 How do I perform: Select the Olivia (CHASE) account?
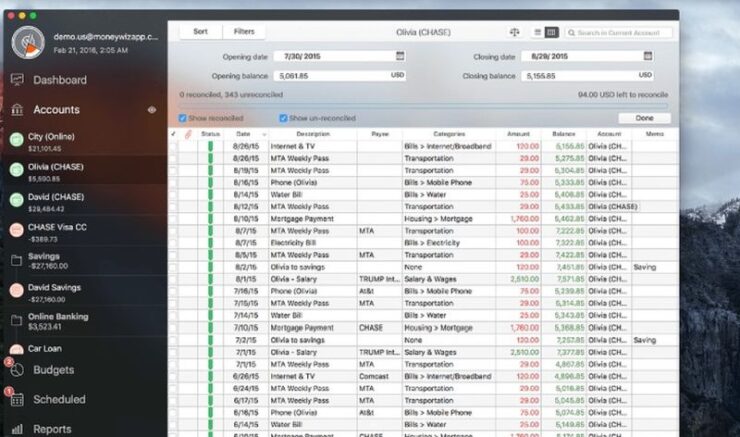pyautogui.click(x=85, y=171)
